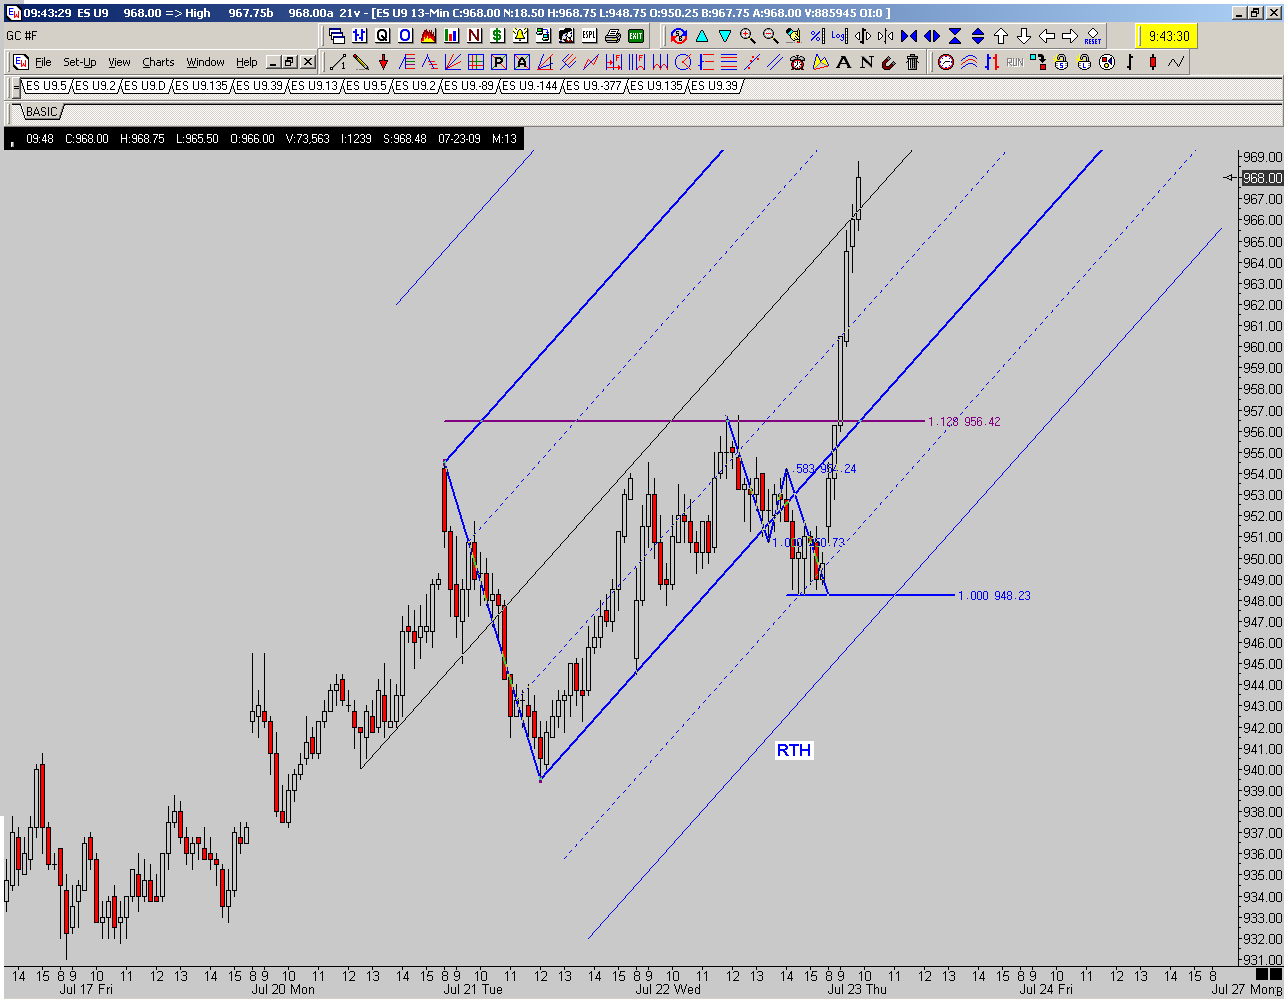This screenshot has height=1000, width=1288.
Task: Click the cyan down triangle icon
Action: (725, 36)
